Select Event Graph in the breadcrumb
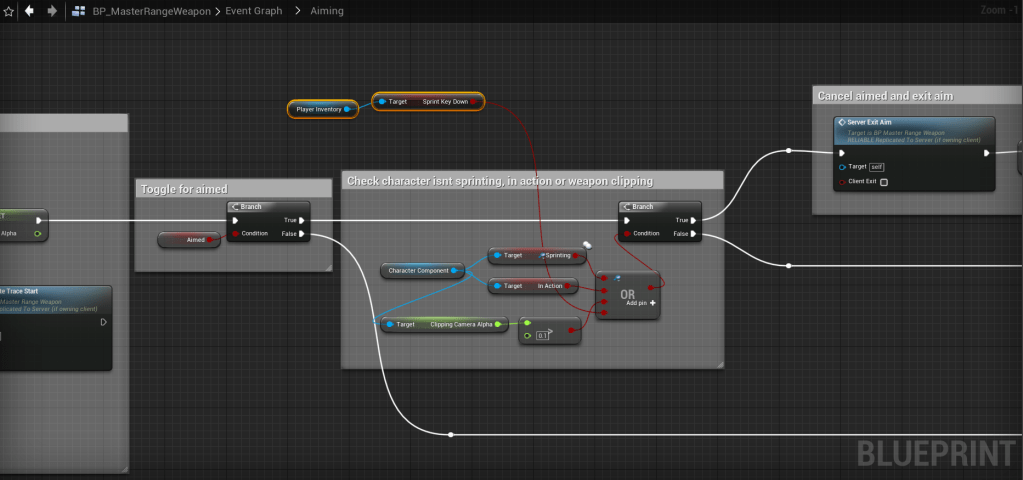Image resolution: width=1023 pixels, height=480 pixels. (x=256, y=11)
